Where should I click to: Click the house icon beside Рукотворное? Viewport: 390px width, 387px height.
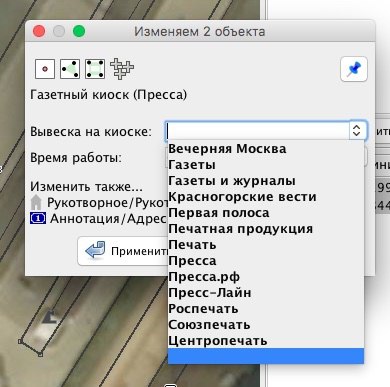coord(36,202)
